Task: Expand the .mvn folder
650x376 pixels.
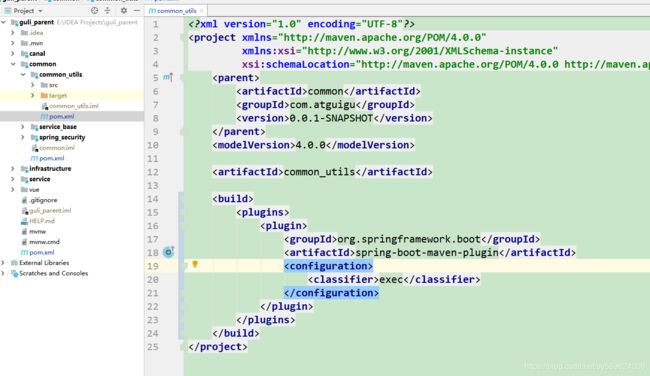Action: tap(13, 43)
